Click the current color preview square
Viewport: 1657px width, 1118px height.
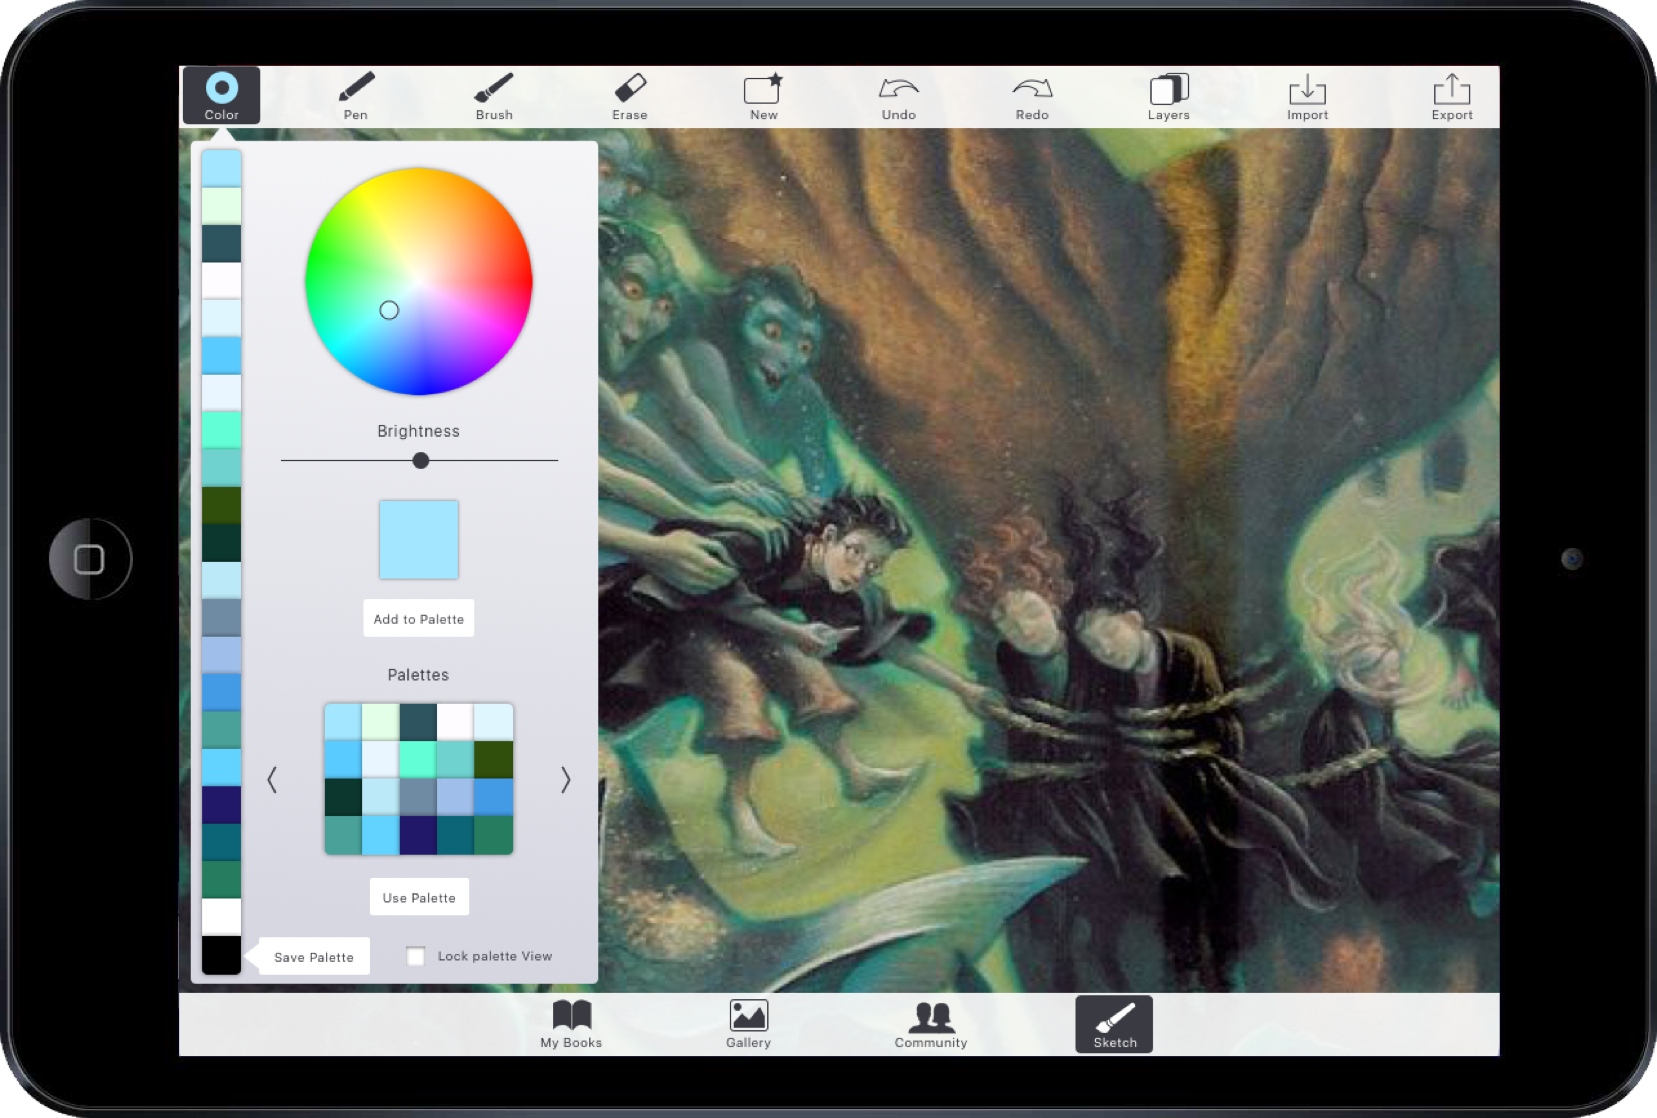pos(418,540)
